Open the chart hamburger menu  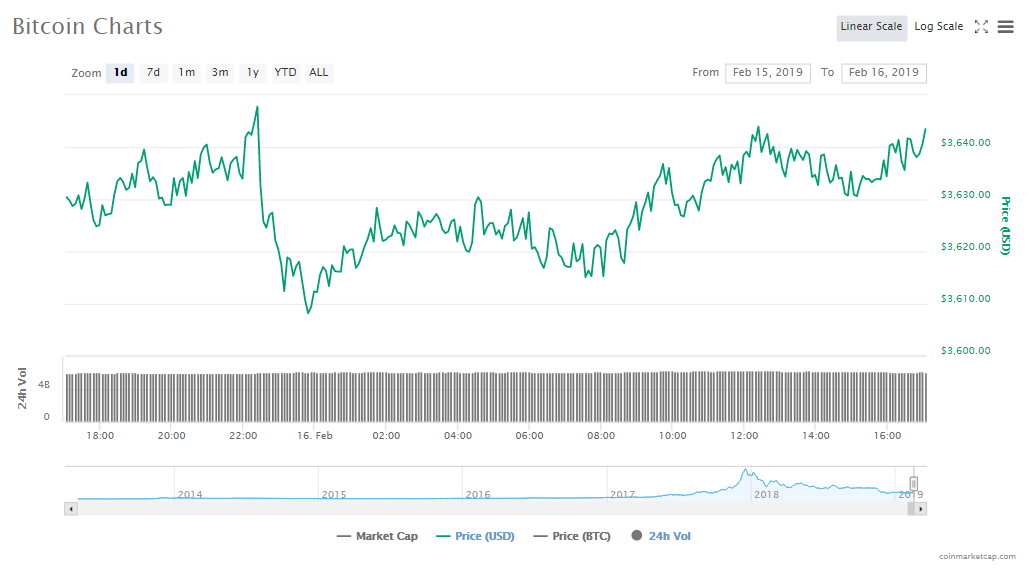pyautogui.click(x=1005, y=27)
